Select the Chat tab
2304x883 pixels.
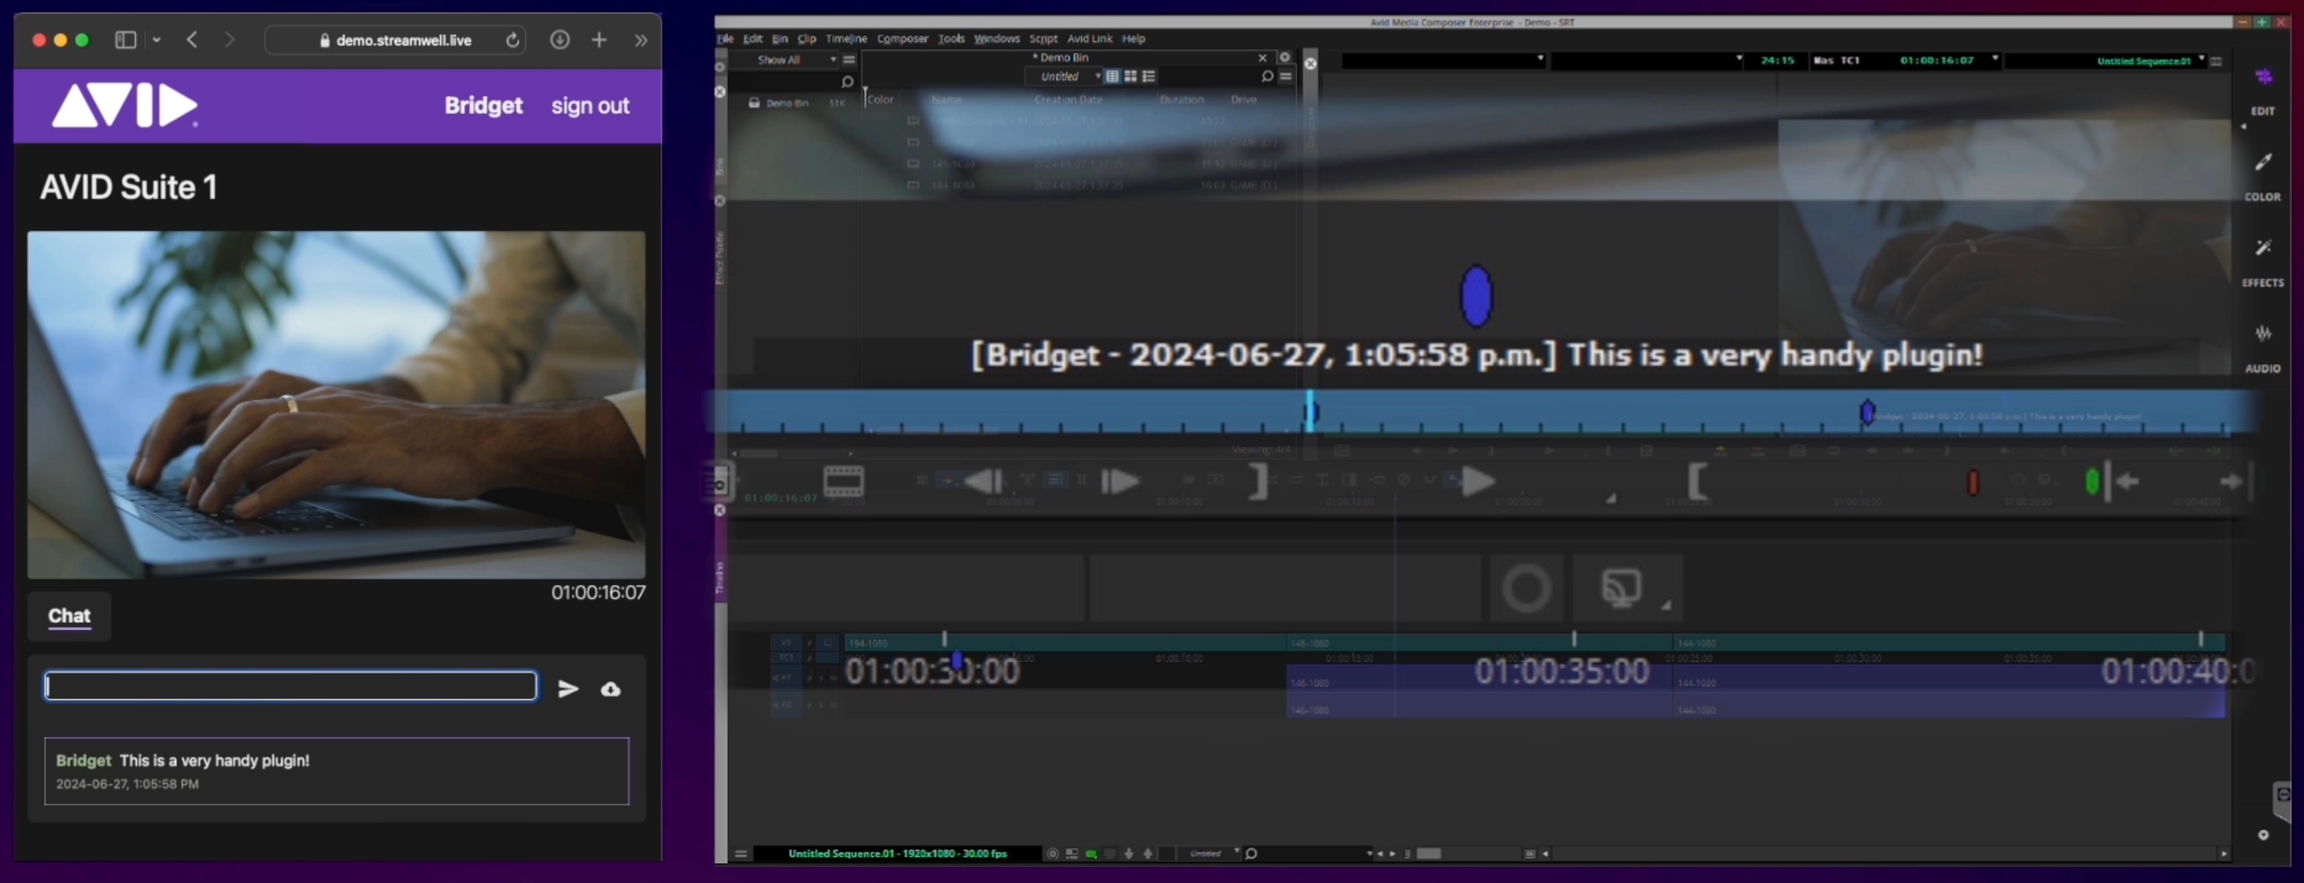69,616
